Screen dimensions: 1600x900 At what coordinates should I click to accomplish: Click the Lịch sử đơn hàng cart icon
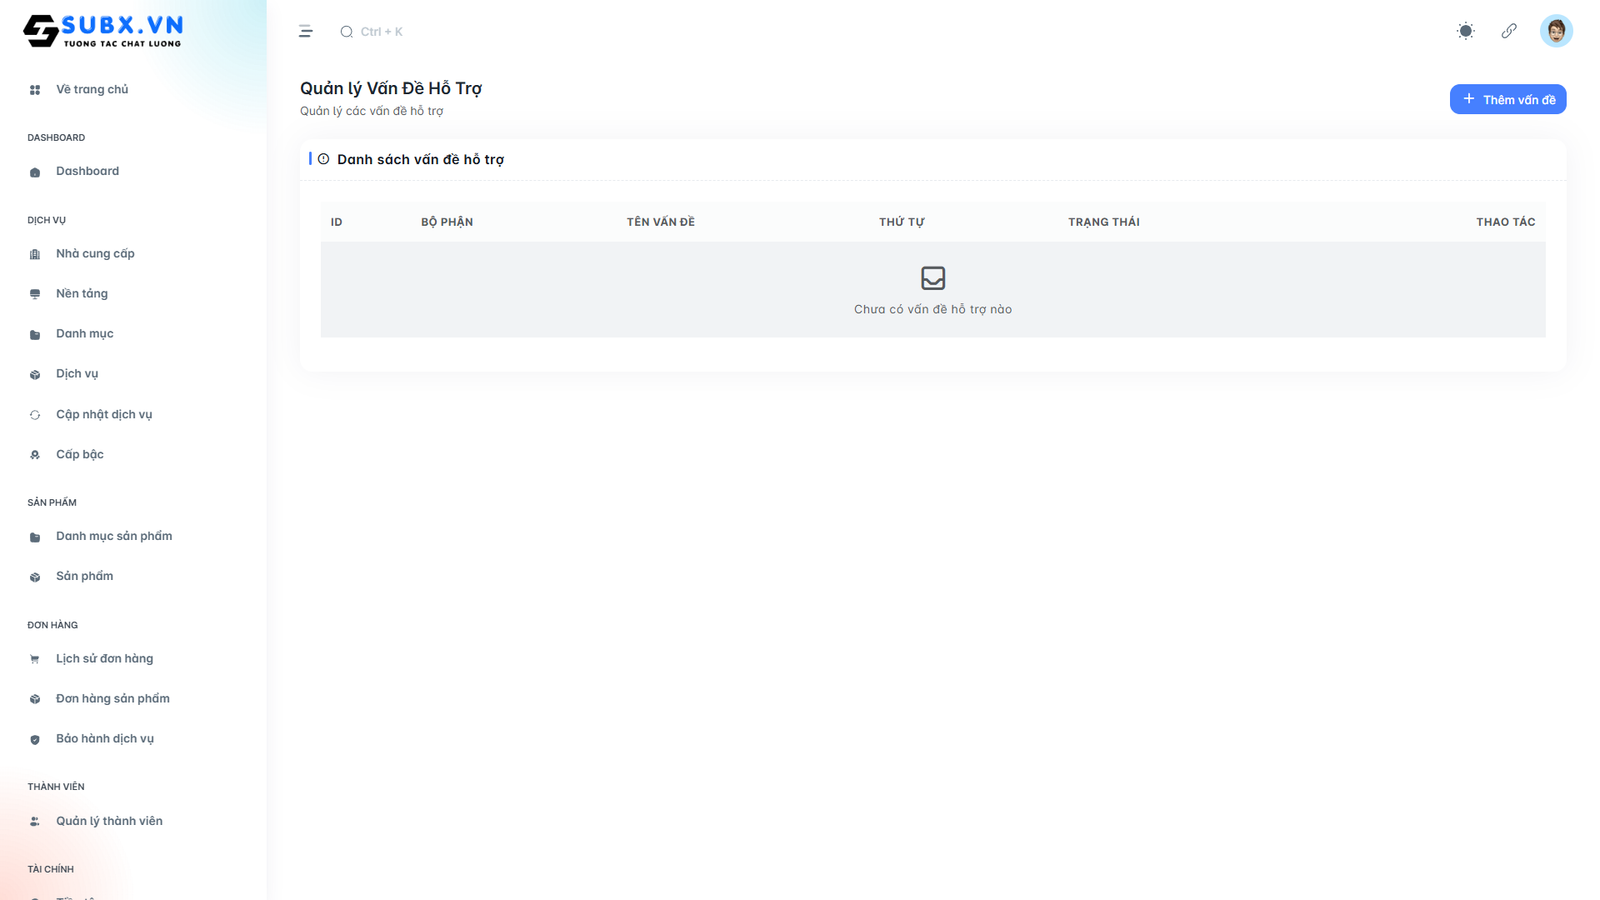click(x=35, y=659)
